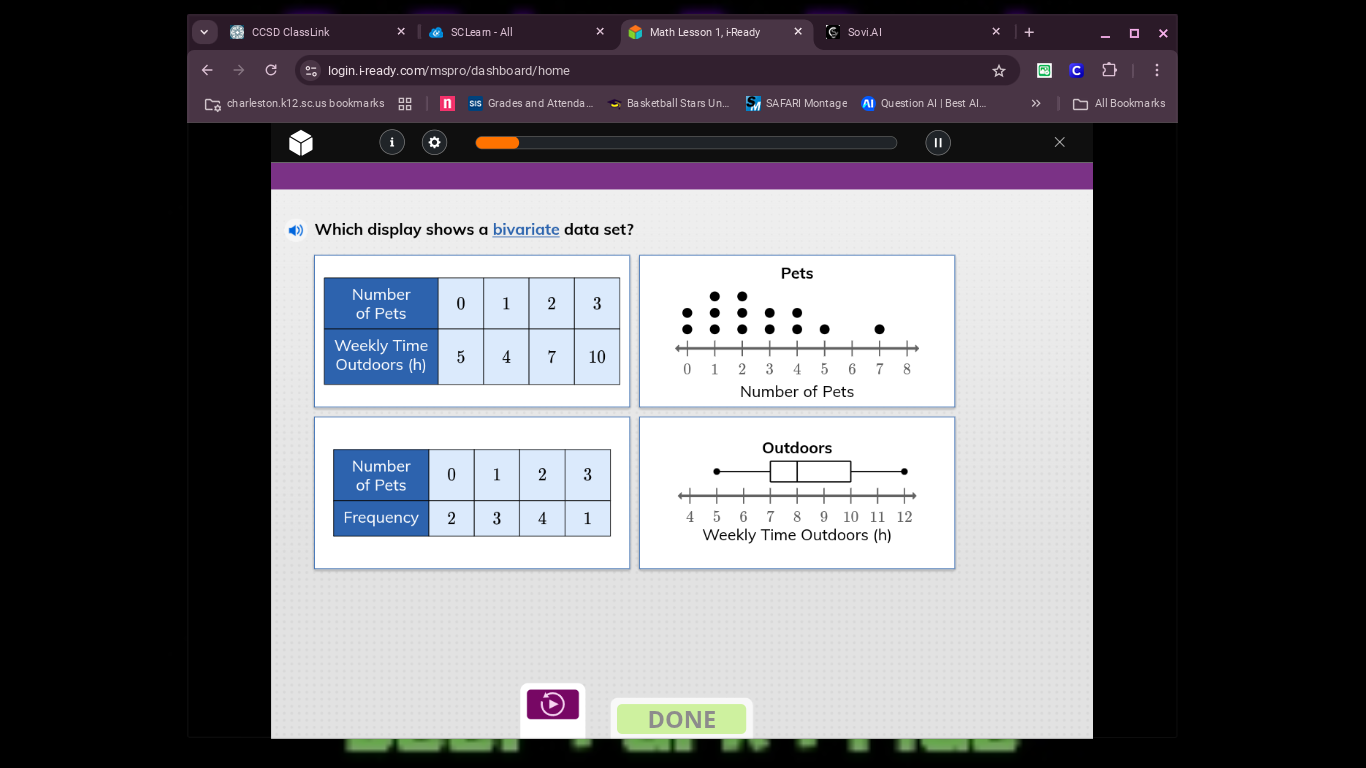Image resolution: width=1366 pixels, height=768 pixels.
Task: Select the Pets dot plot answer choice
Action: pyautogui.click(x=796, y=331)
